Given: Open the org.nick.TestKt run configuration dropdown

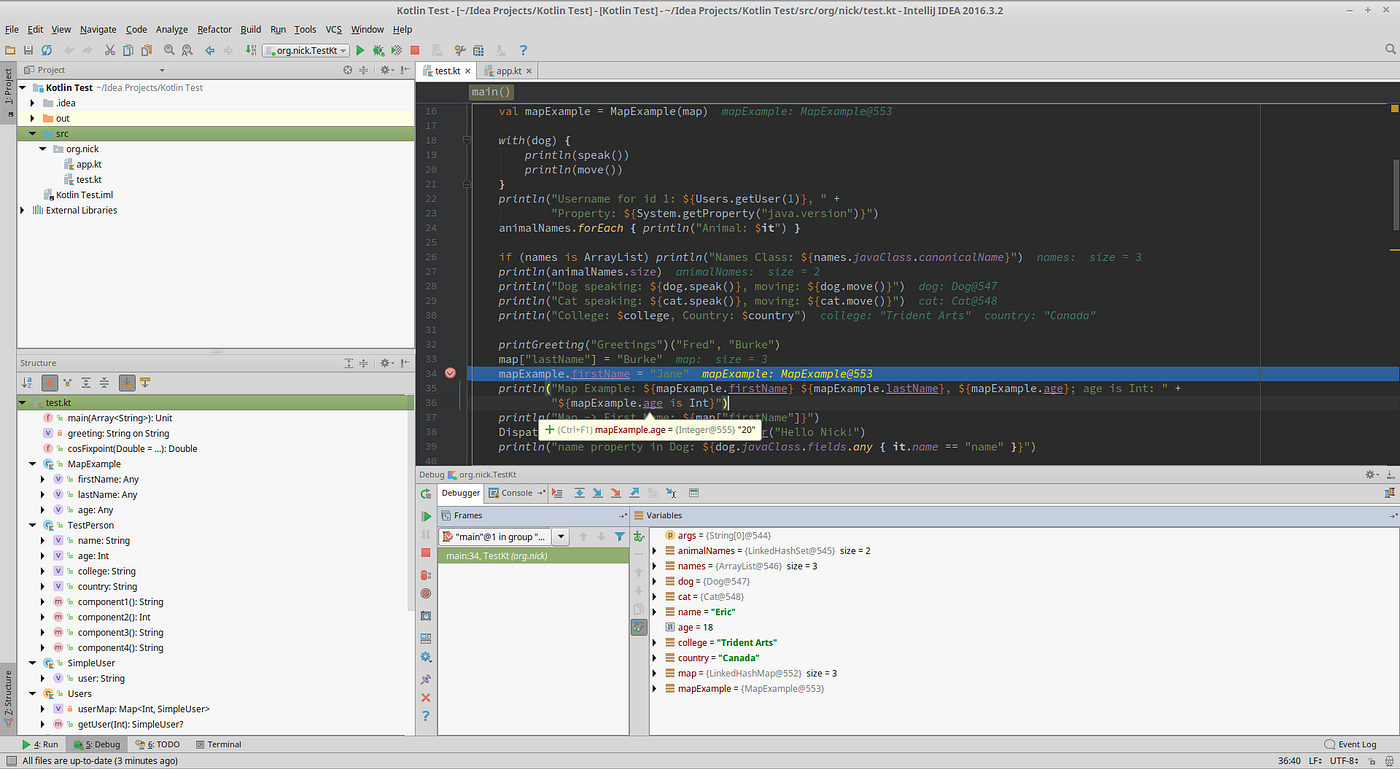Looking at the screenshot, I should [x=306, y=50].
